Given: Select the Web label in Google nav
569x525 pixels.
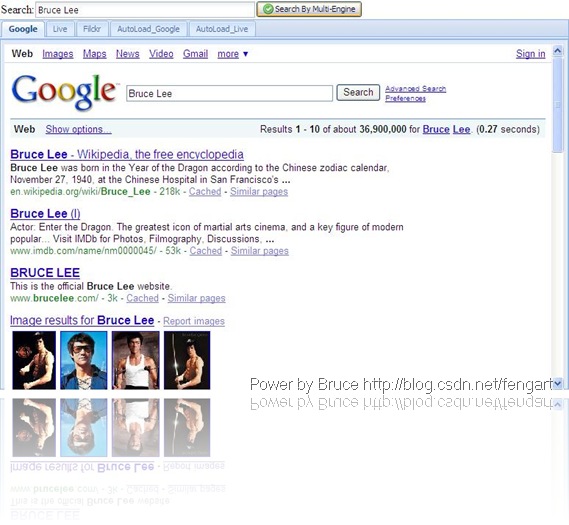Looking at the screenshot, I should click(22, 54).
